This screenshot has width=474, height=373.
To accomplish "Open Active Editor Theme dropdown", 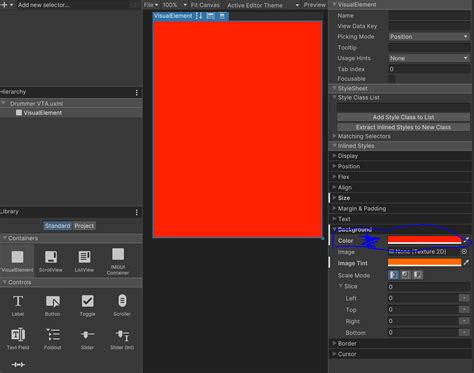I will [263, 5].
